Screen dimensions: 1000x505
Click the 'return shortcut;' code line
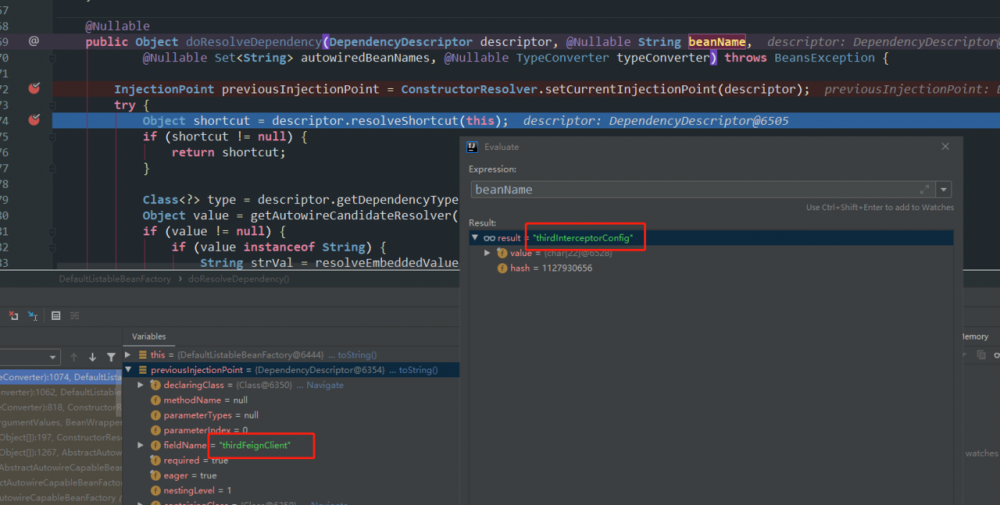pos(228,152)
